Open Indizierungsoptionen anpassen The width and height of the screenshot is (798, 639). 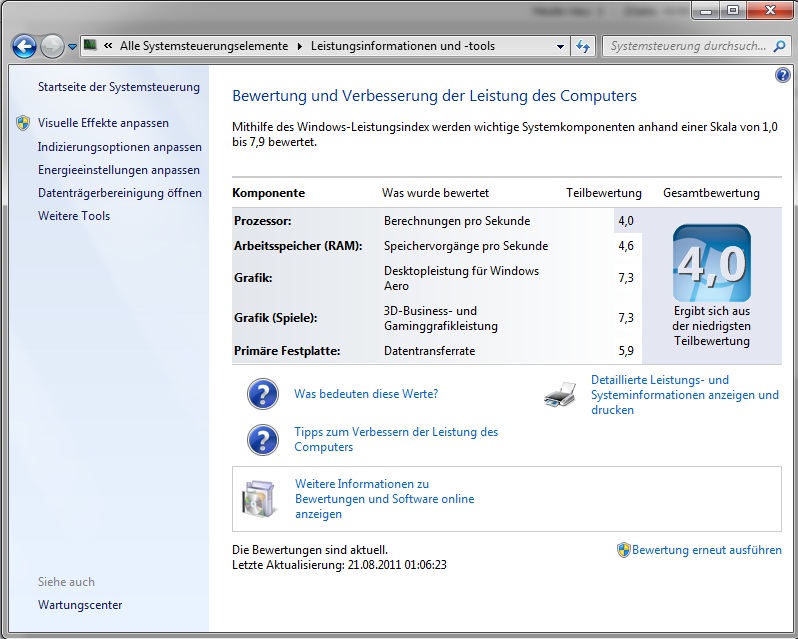[x=120, y=147]
